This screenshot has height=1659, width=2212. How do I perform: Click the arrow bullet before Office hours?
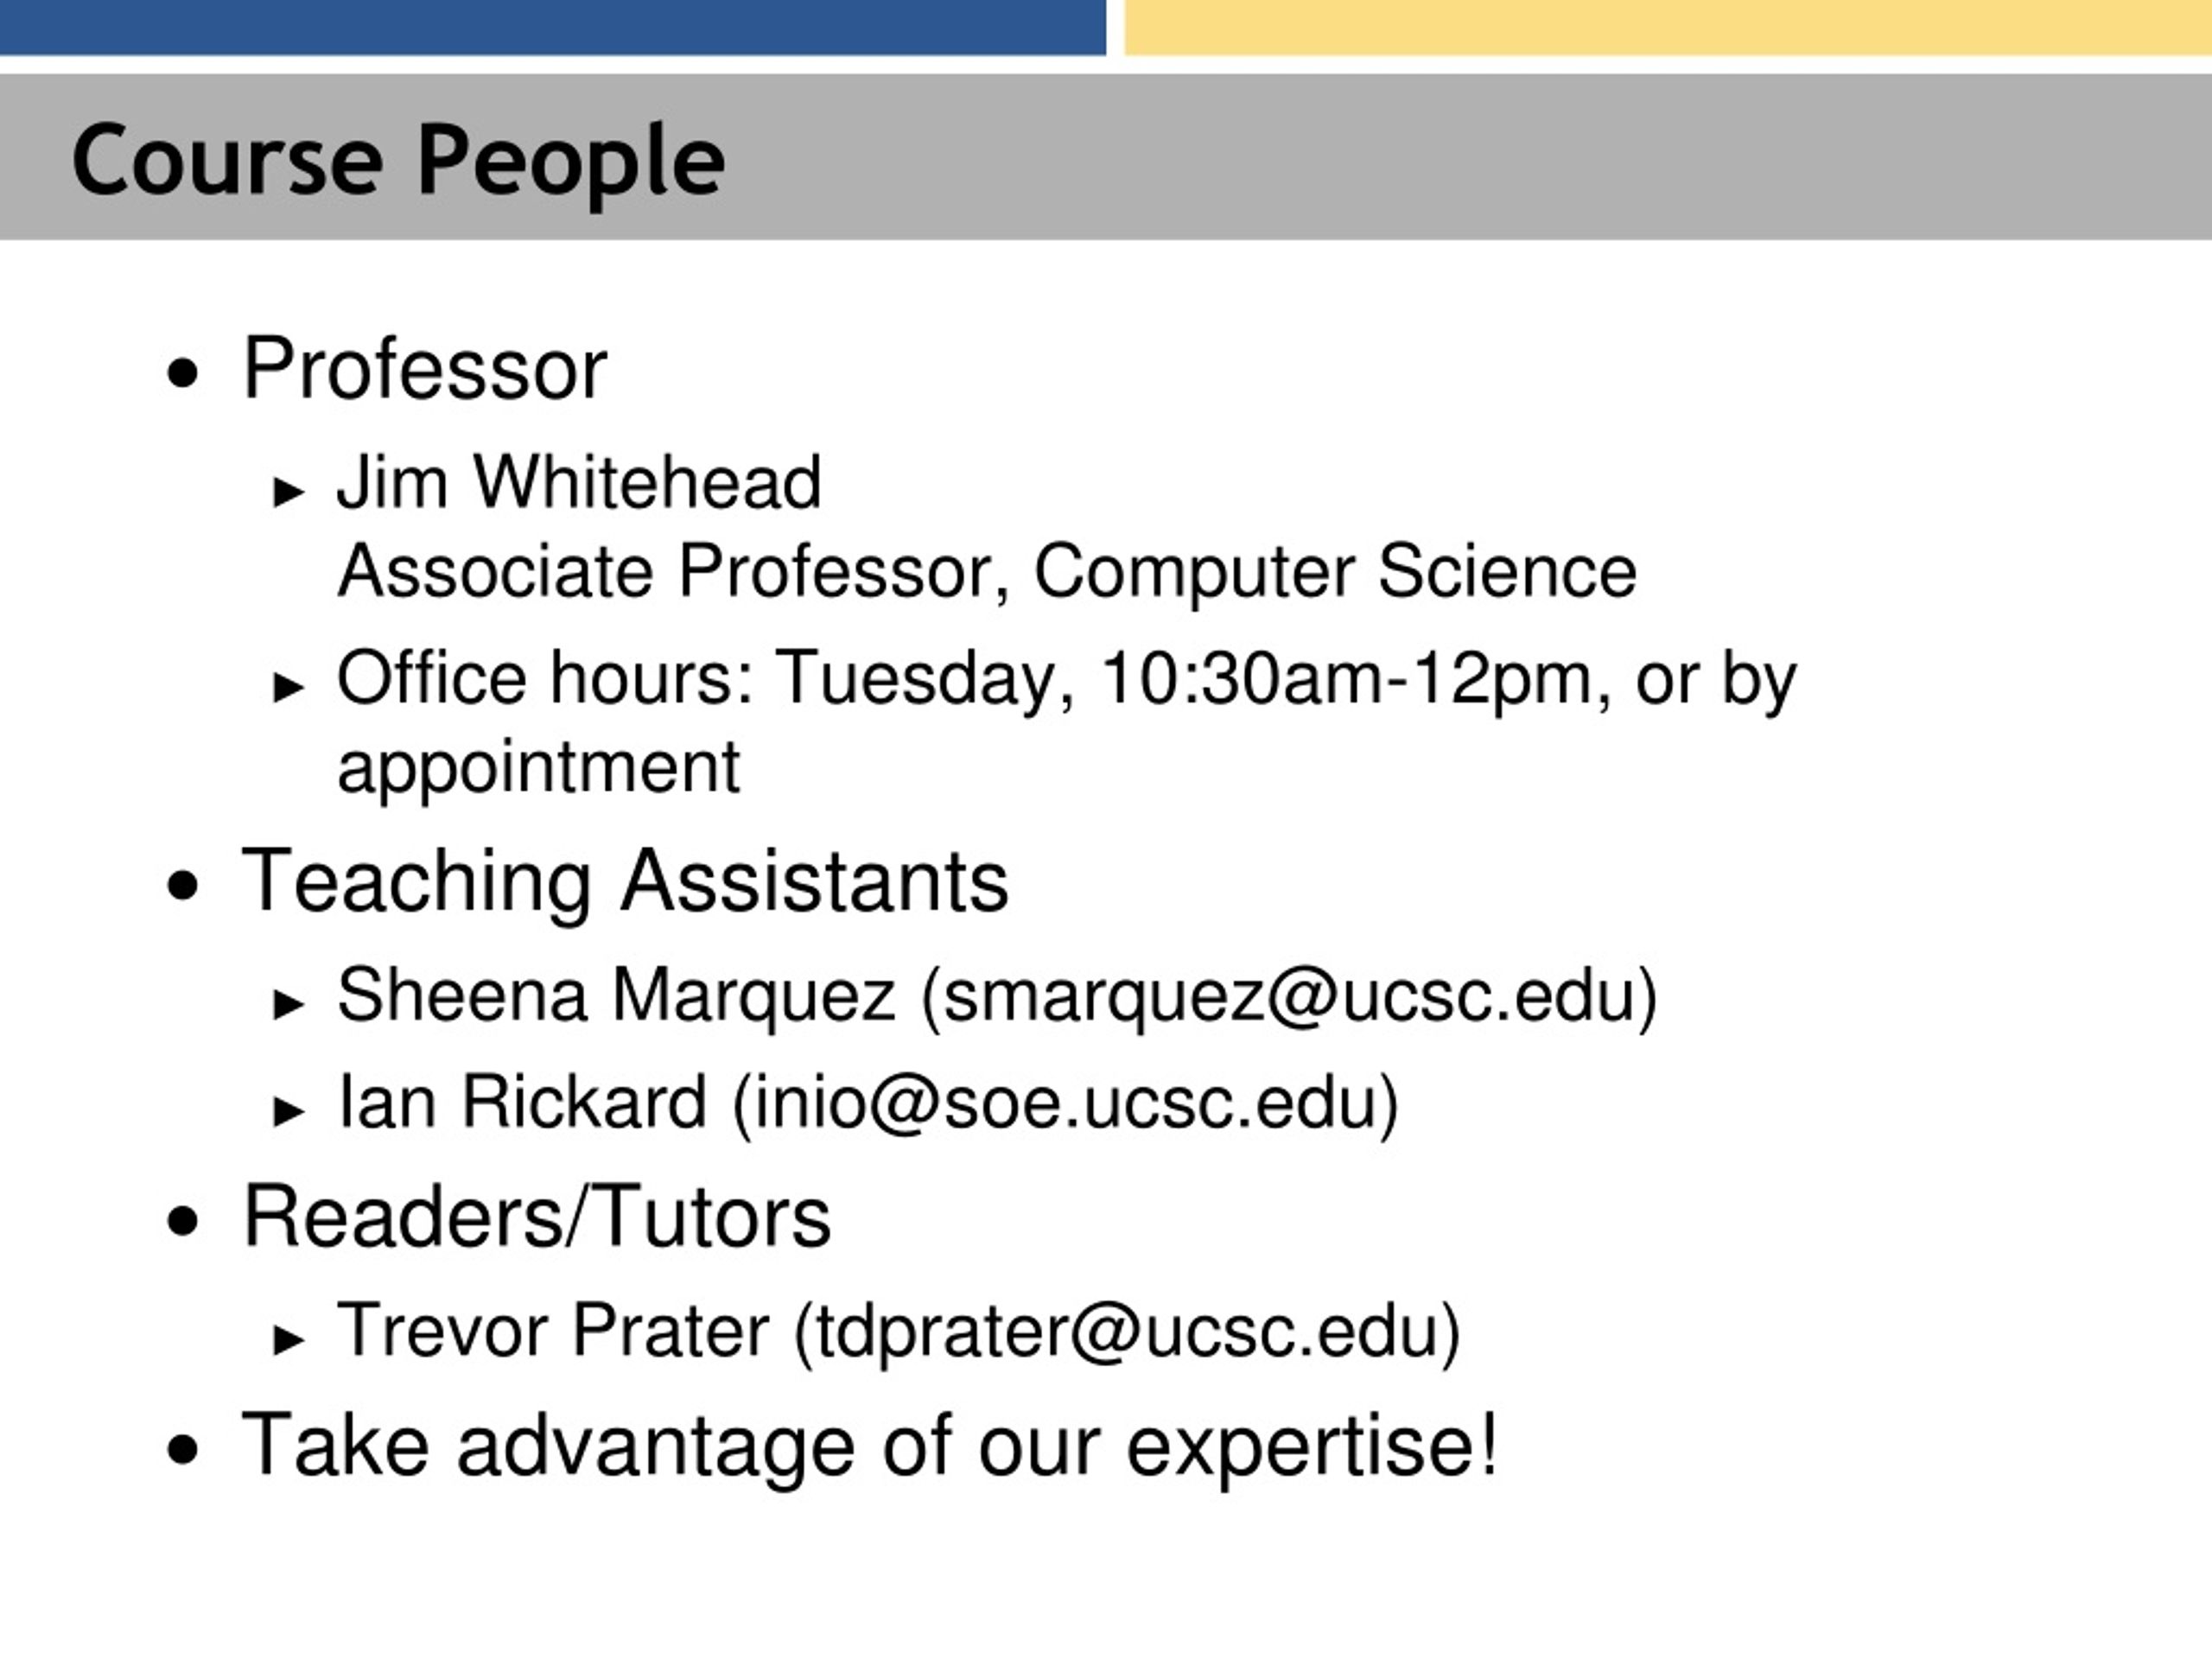(288, 686)
